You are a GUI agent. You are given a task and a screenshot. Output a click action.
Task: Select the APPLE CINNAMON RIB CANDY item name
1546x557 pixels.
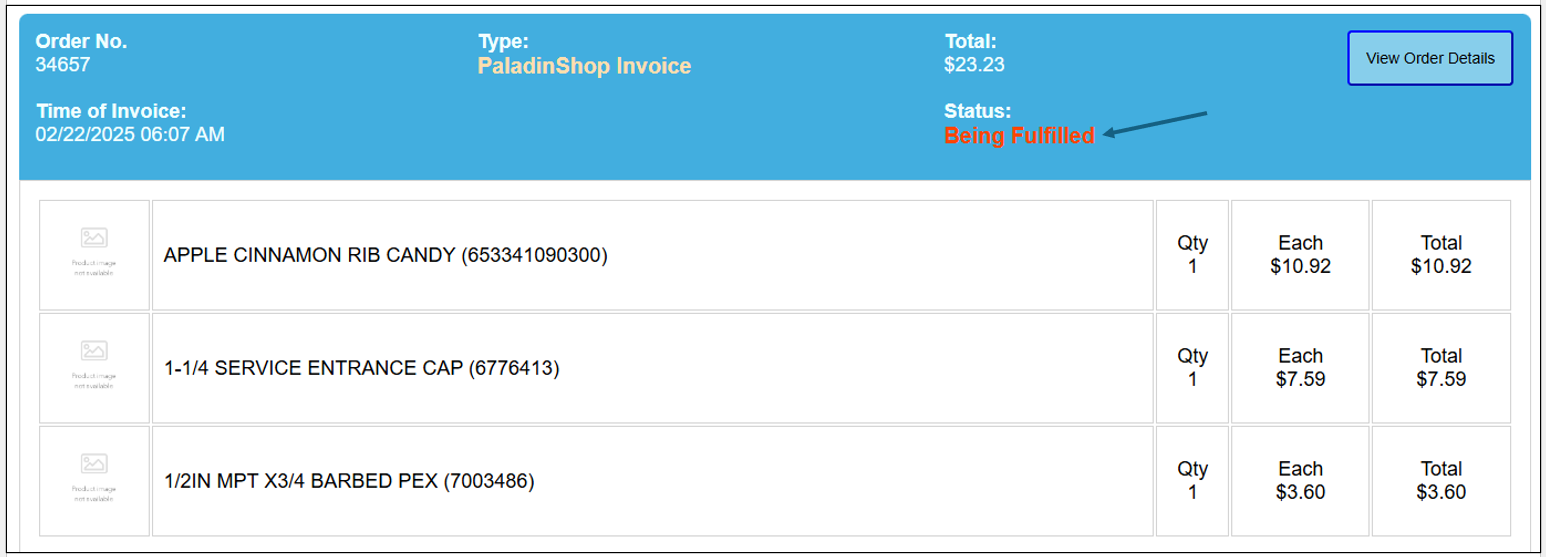coord(385,255)
